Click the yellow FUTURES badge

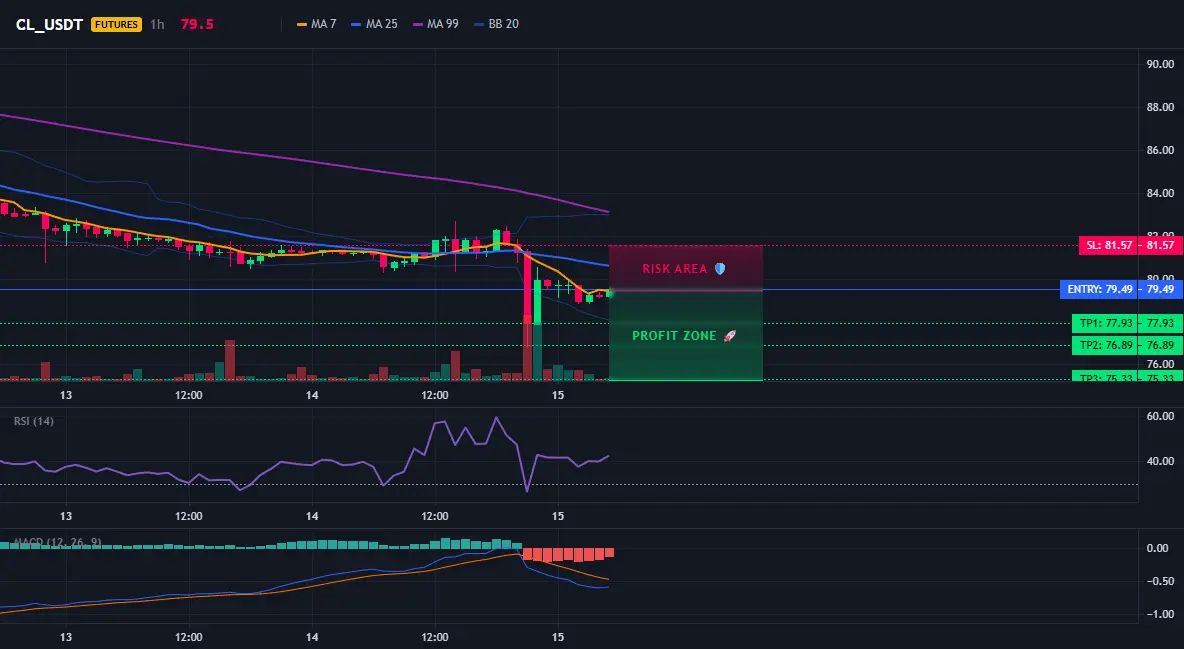(x=116, y=24)
